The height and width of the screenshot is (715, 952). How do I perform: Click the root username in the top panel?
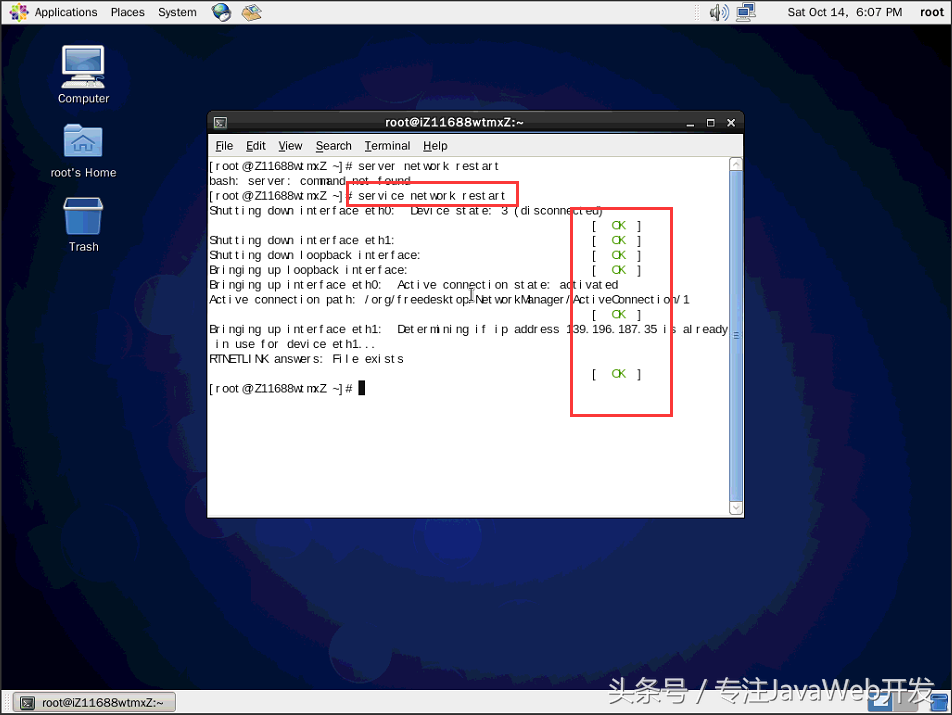(x=932, y=12)
